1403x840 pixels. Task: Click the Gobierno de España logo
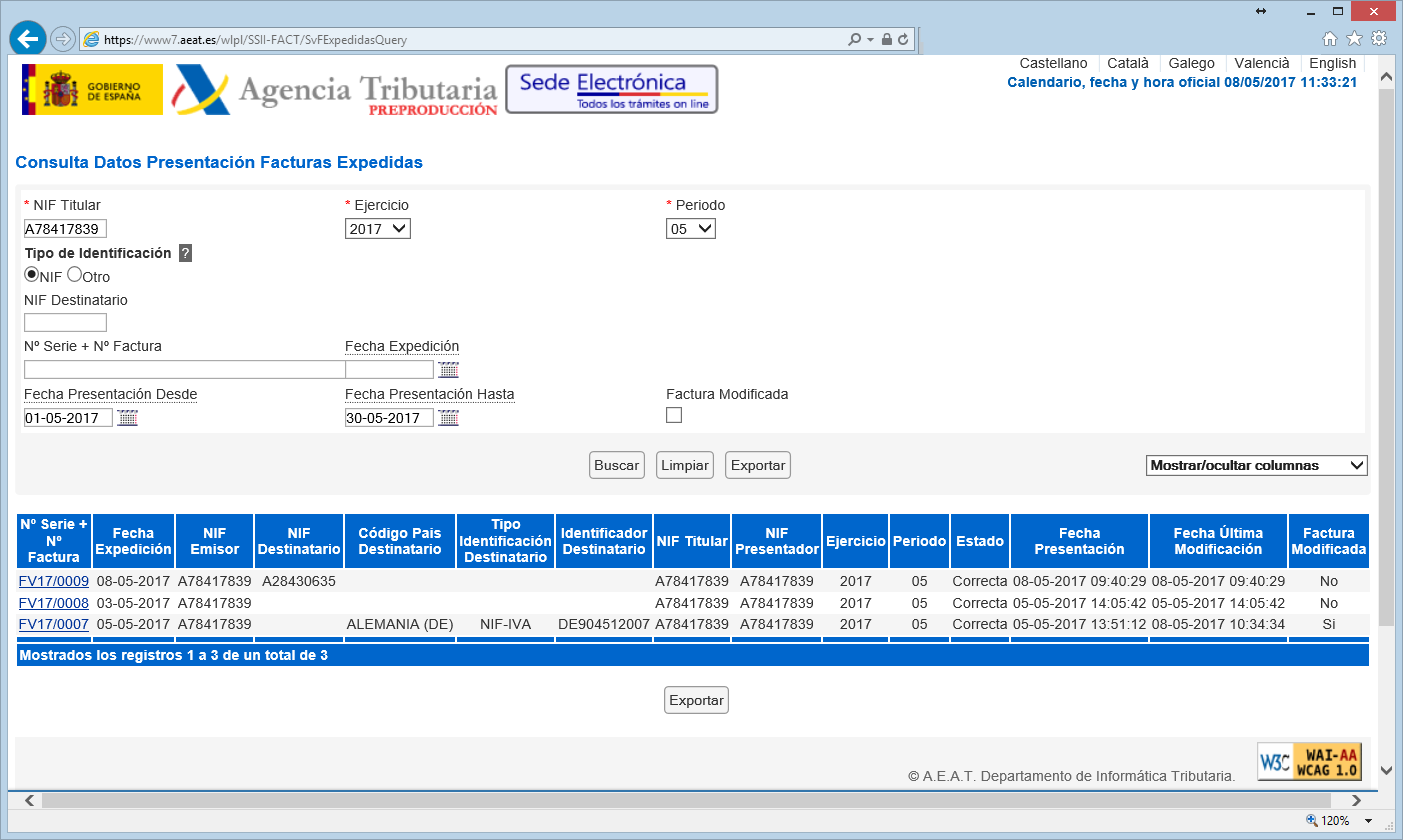point(92,90)
